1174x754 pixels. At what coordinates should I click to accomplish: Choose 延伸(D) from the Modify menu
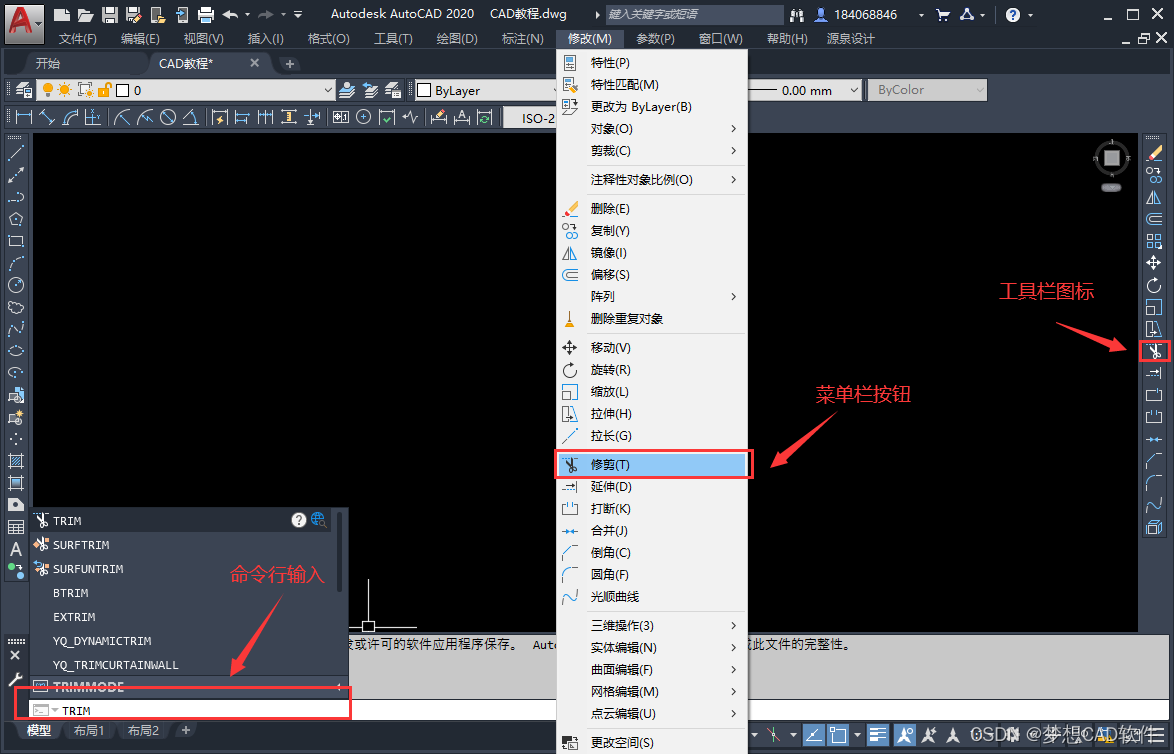tap(651, 487)
